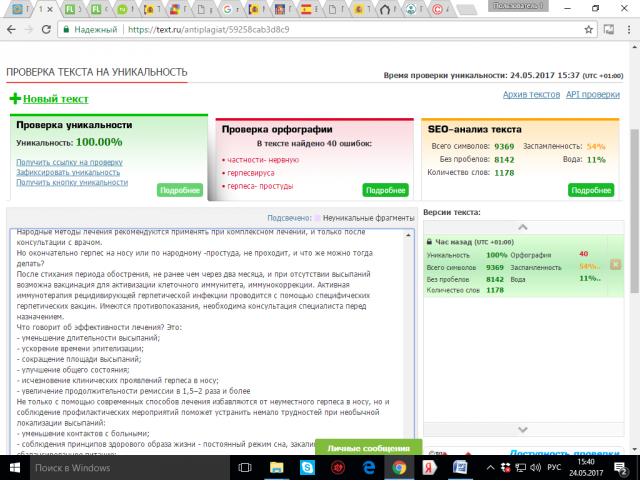
Task: Delete text version with orange X icon
Action: pyautogui.click(x=615, y=264)
